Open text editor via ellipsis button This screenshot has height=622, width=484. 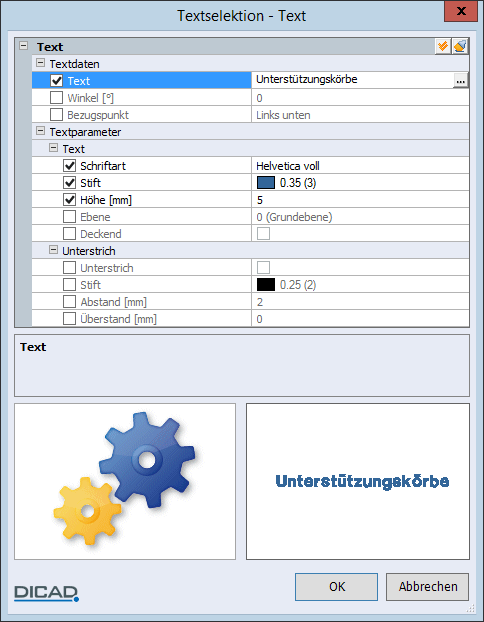pyautogui.click(x=461, y=81)
